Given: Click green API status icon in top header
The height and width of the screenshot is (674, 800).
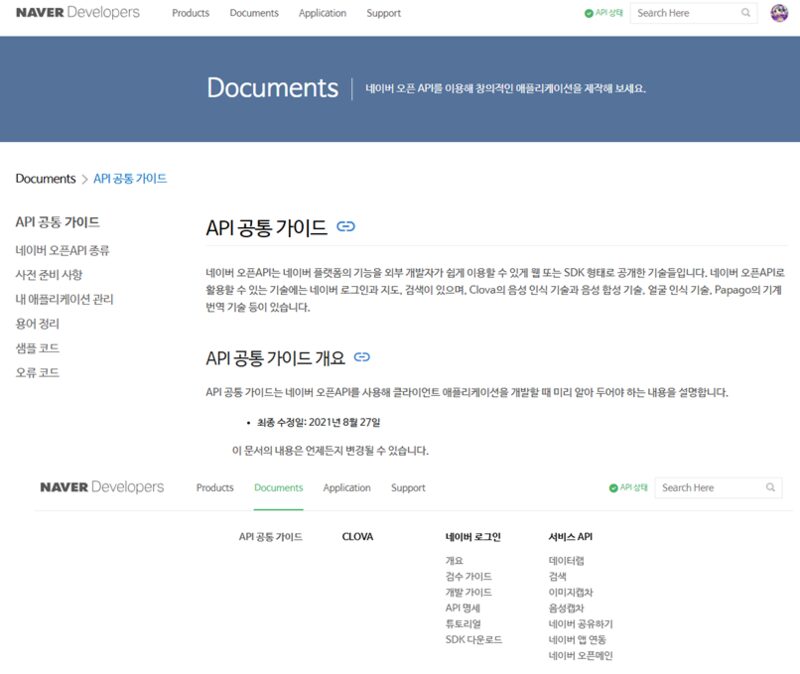Looking at the screenshot, I should (588, 13).
